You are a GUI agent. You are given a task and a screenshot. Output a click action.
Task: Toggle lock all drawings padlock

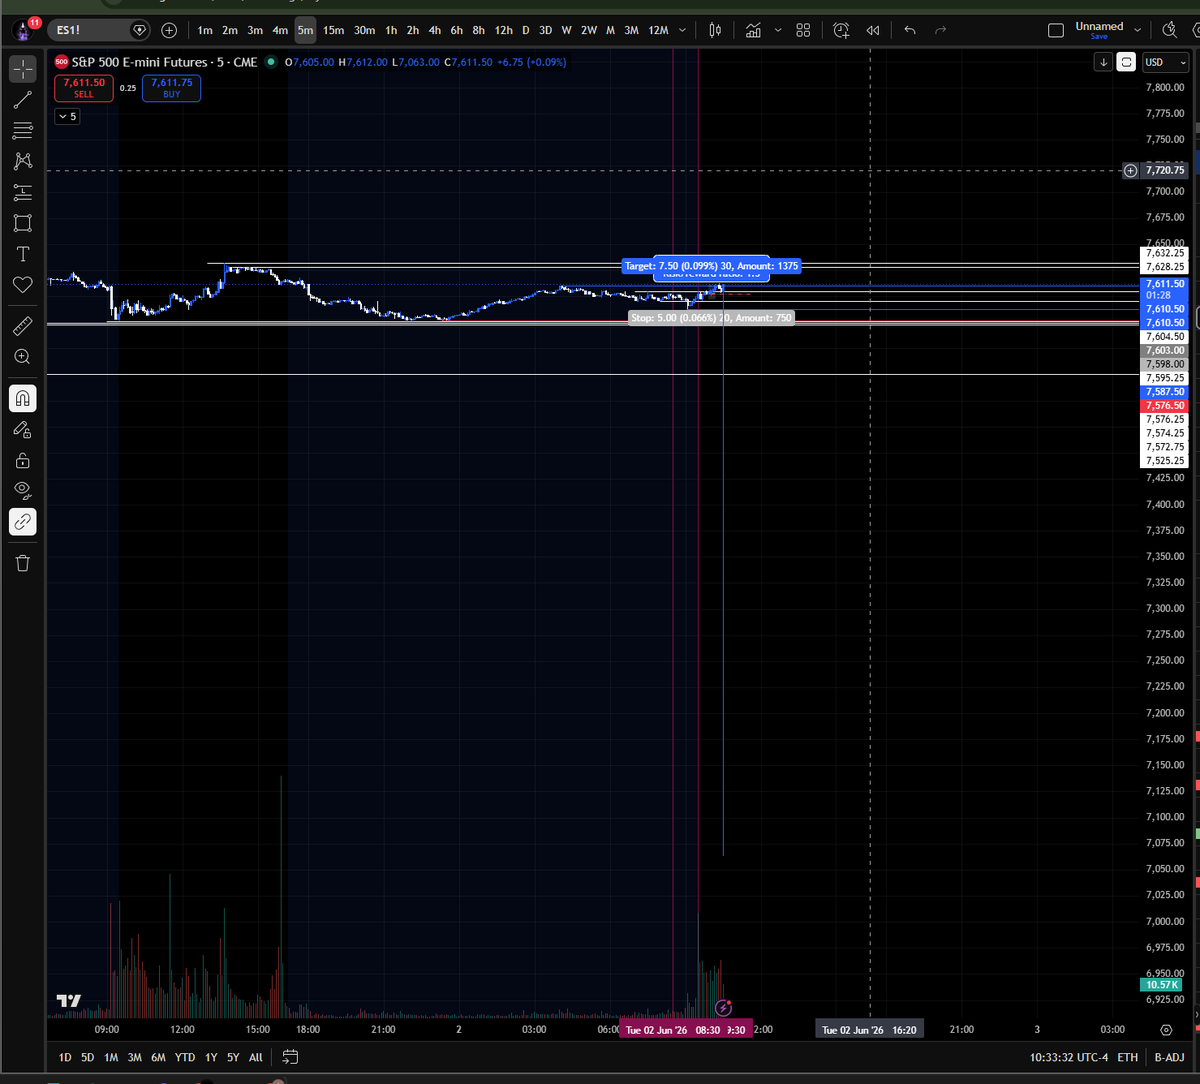(x=23, y=460)
